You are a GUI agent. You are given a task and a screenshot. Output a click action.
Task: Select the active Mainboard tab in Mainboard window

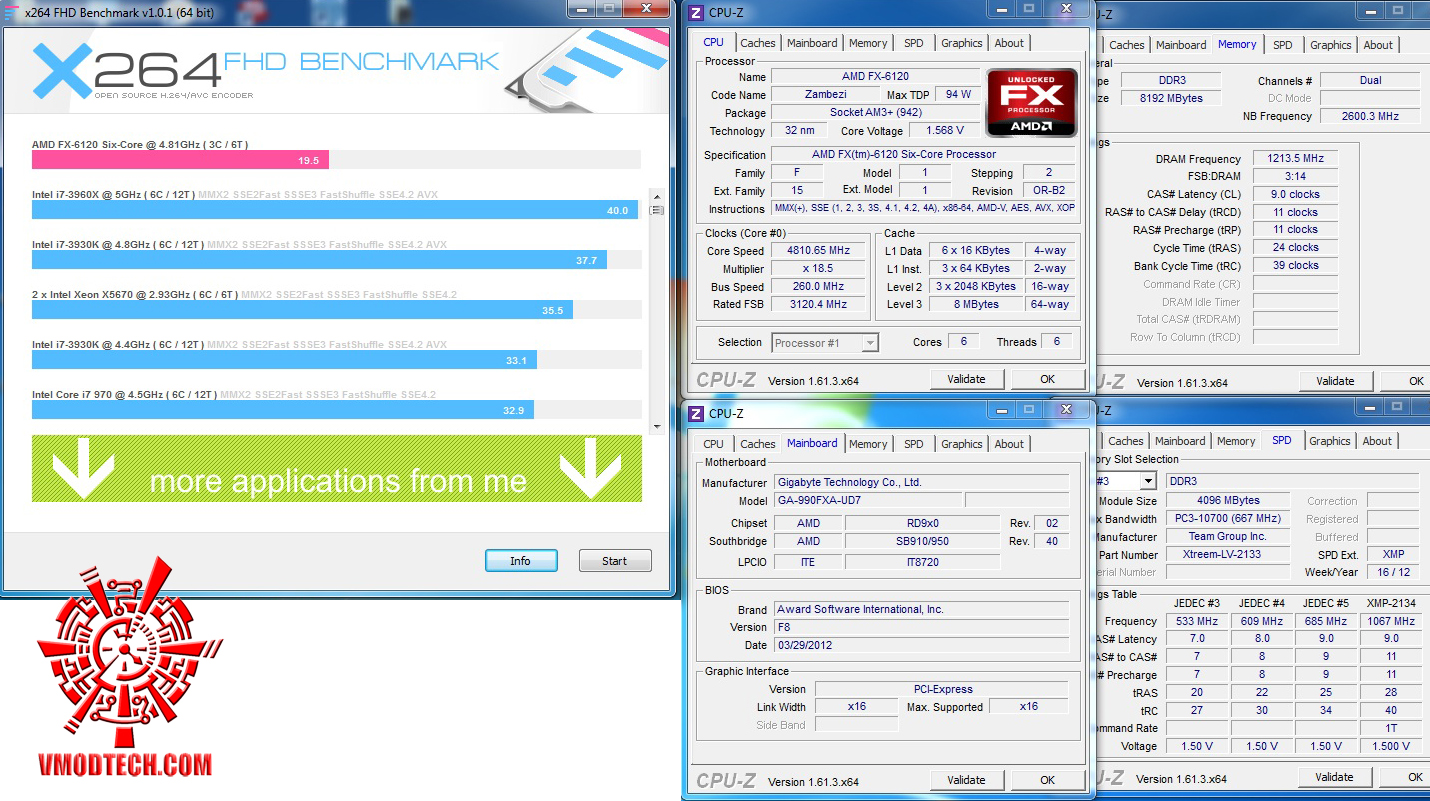[812, 443]
